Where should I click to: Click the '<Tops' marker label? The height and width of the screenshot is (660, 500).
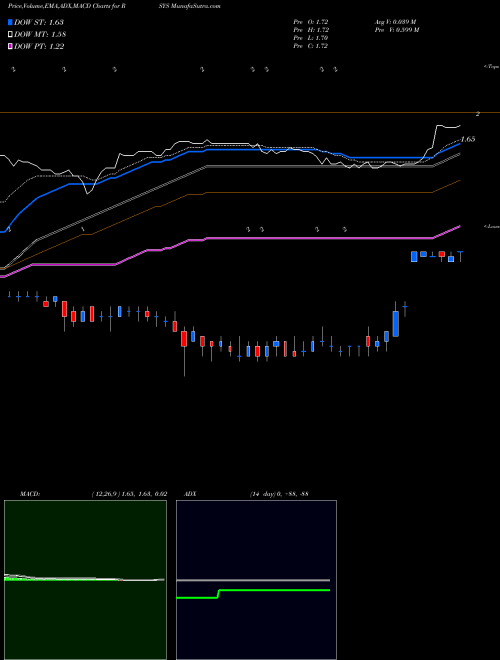pyautogui.click(x=491, y=67)
